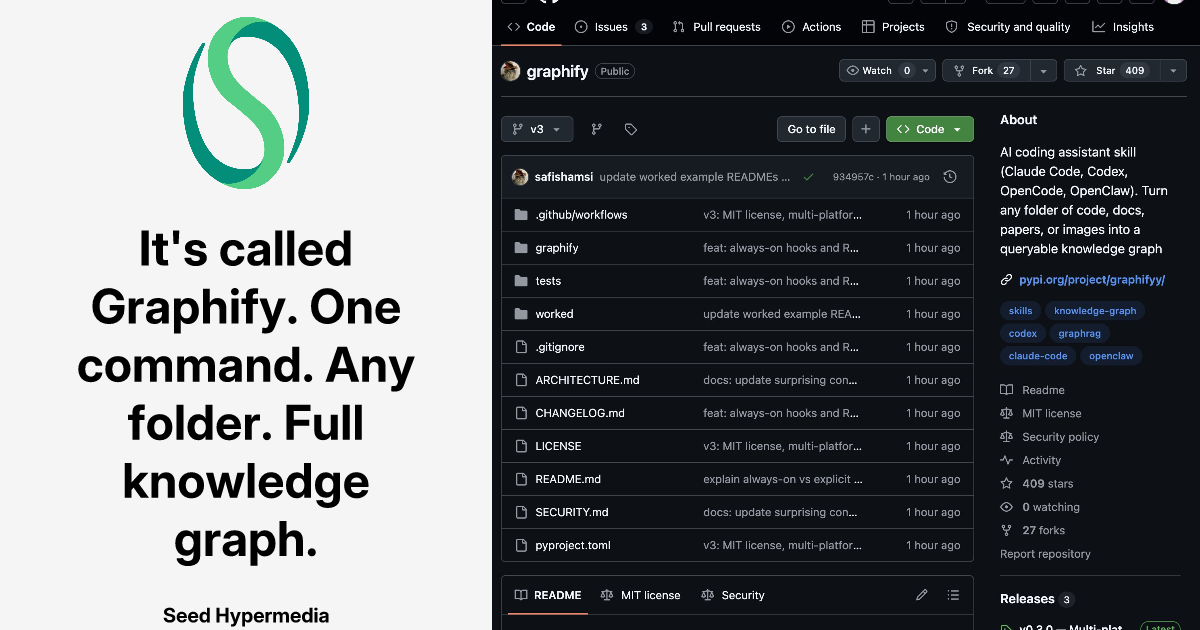Screen dimensions: 1200x630
Task: Open the v3 branch selector dropdown
Action: tap(537, 129)
